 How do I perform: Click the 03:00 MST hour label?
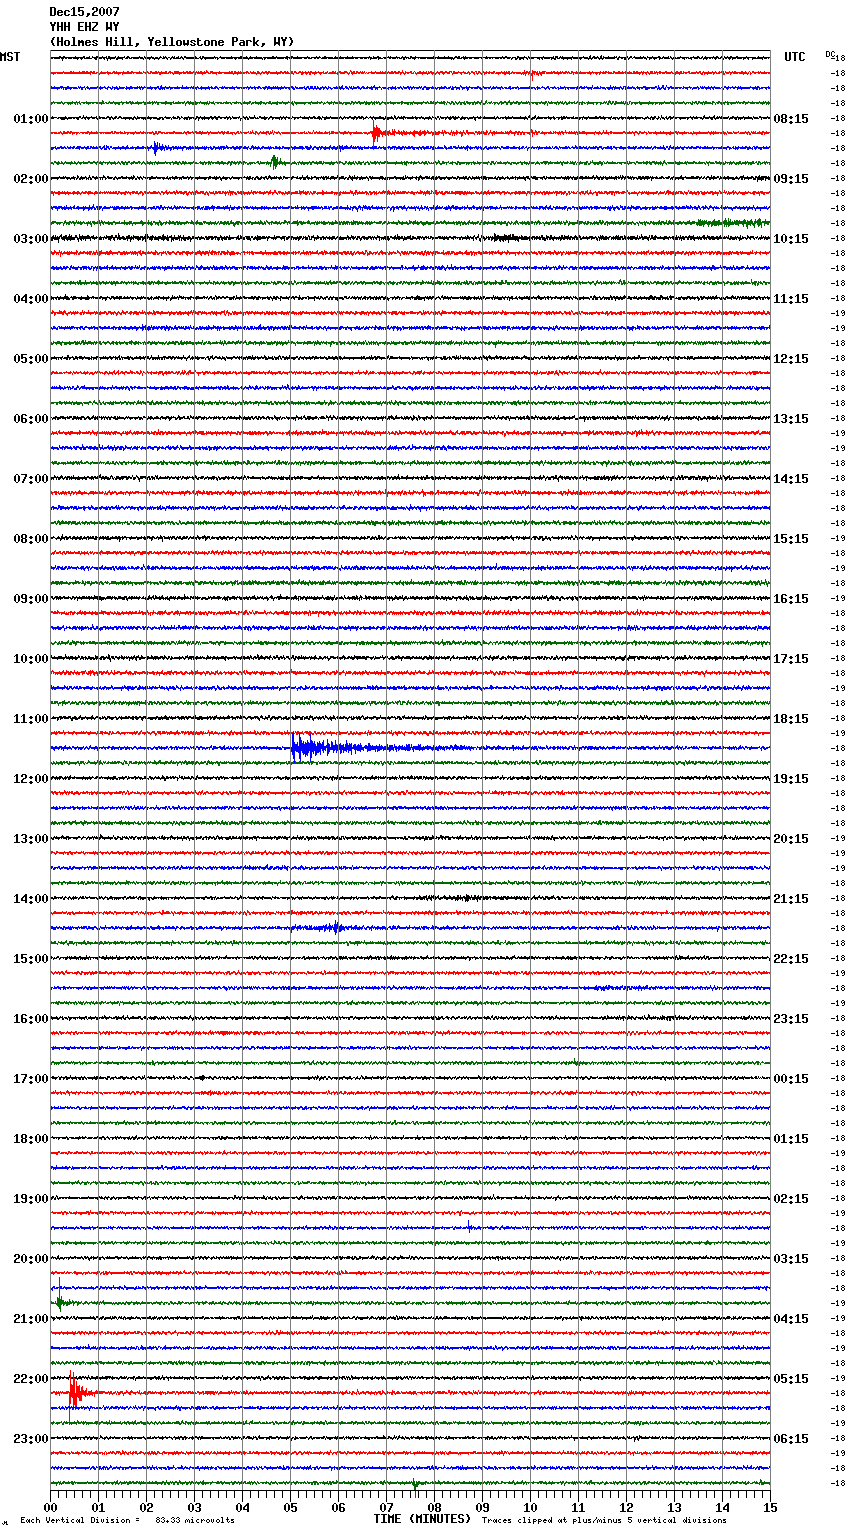coord(31,239)
